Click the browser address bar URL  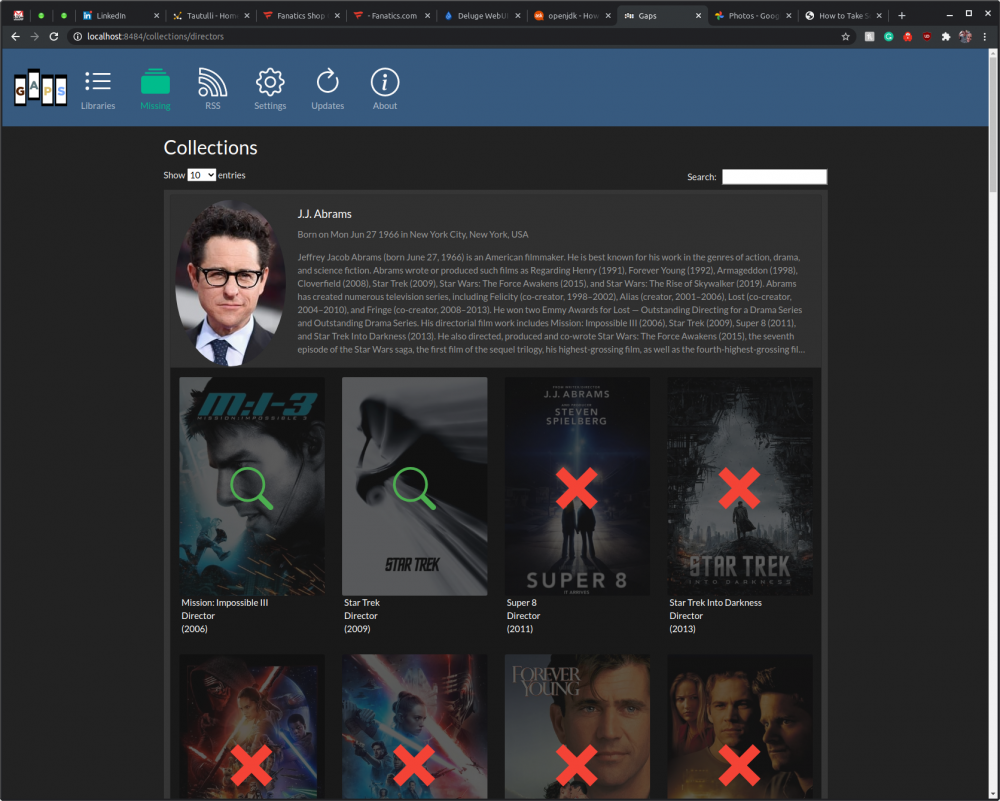click(x=156, y=36)
